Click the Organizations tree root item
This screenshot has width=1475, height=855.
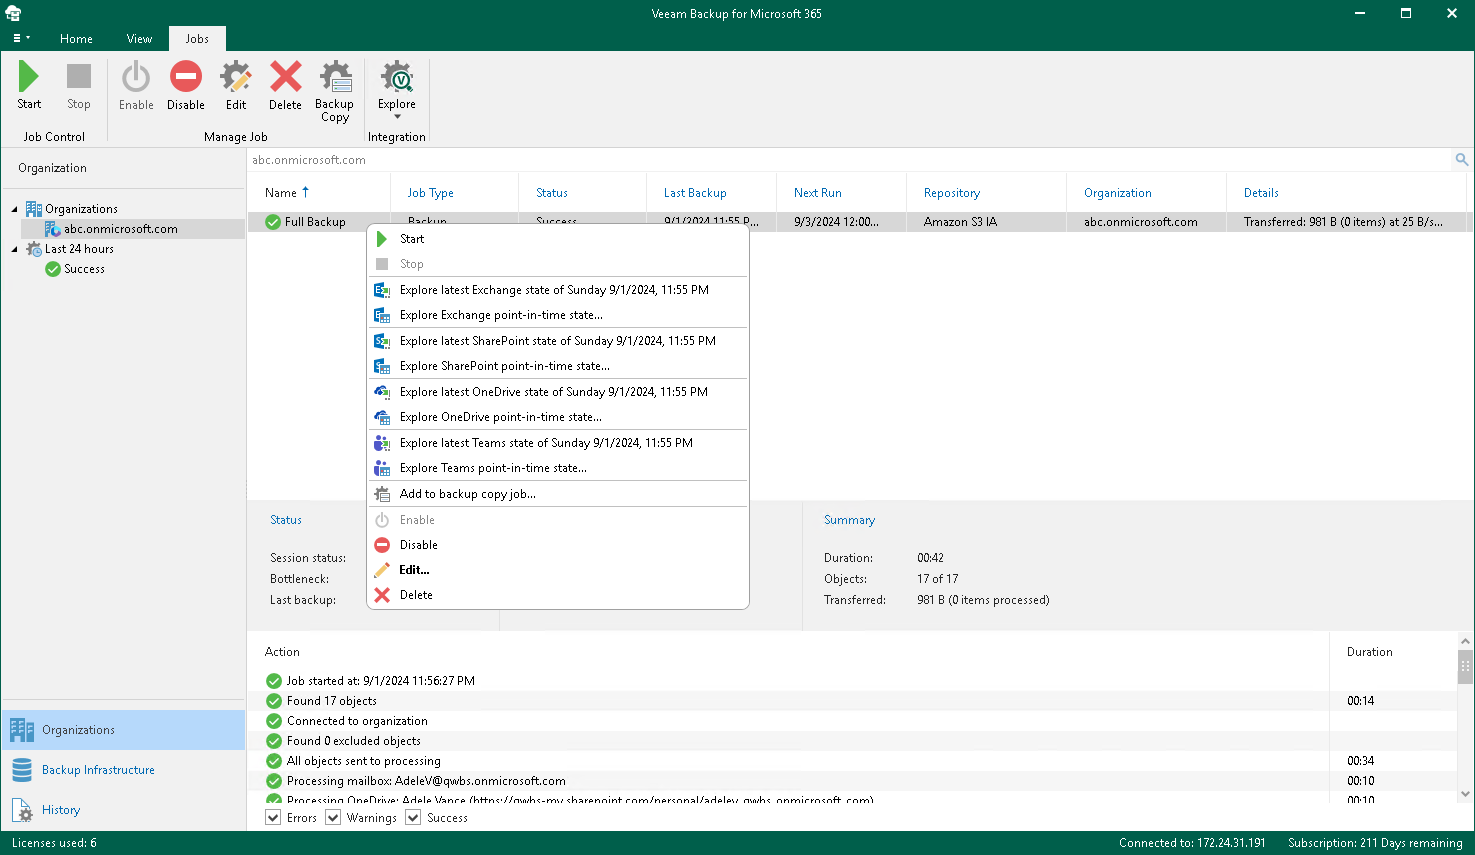(x=81, y=209)
